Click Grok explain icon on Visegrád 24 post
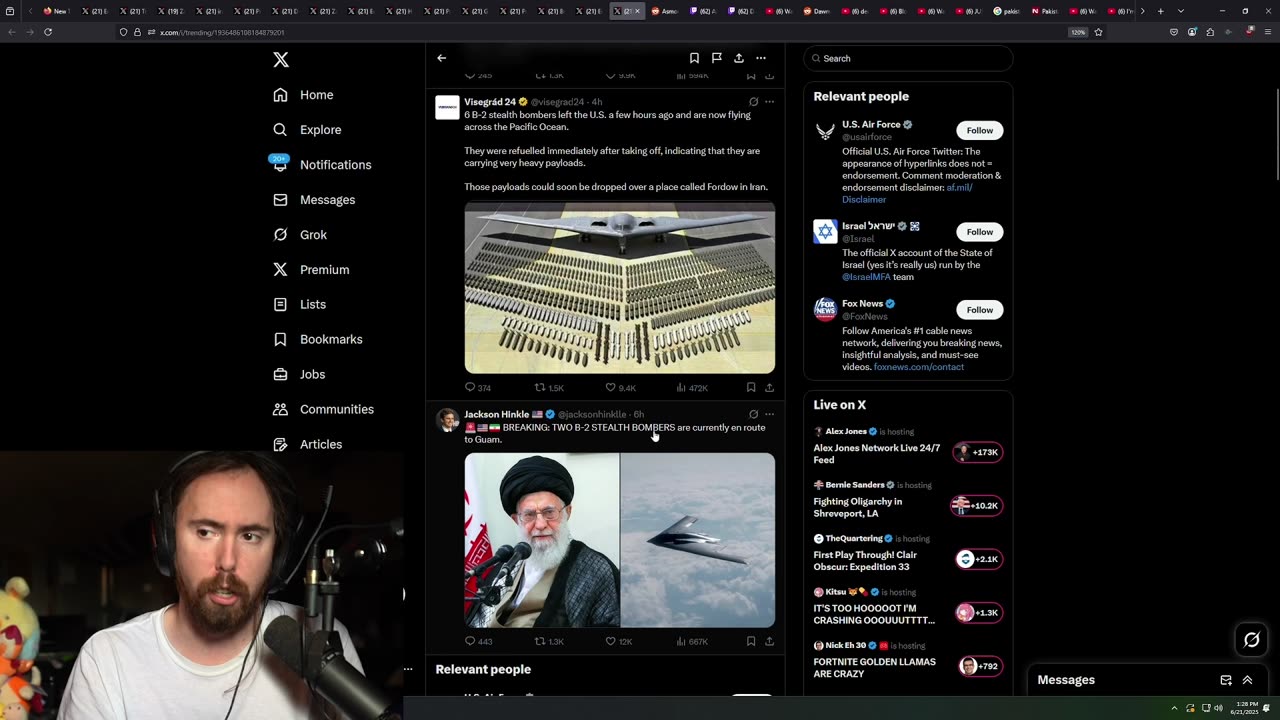The width and height of the screenshot is (1280, 720). point(753,102)
